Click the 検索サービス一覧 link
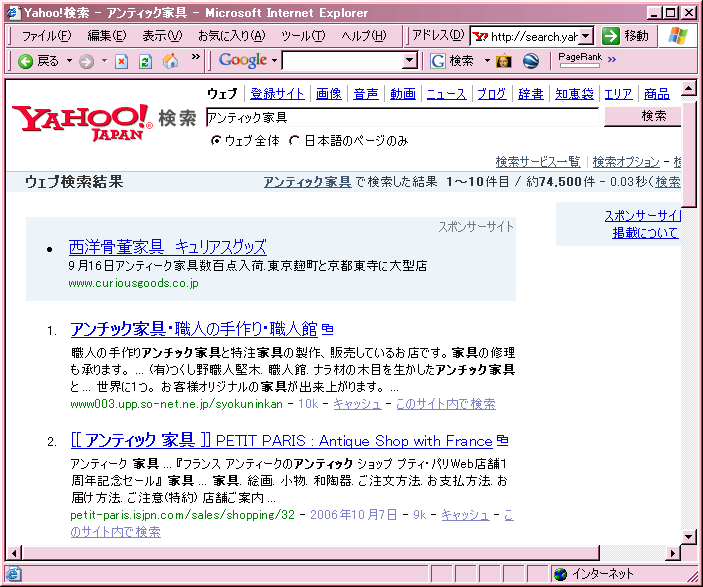The height and width of the screenshot is (587, 703). (x=538, y=161)
